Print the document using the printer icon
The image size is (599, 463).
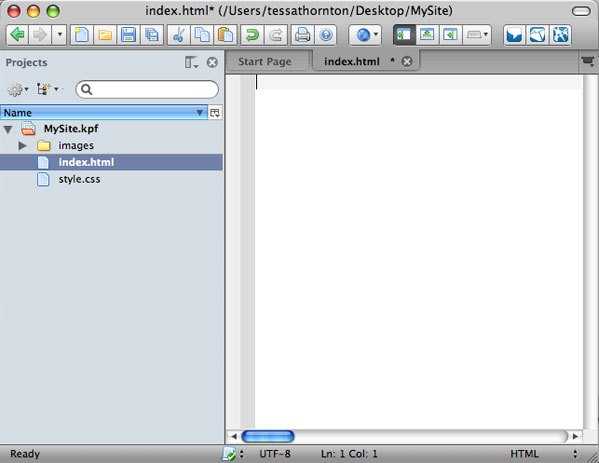302,35
